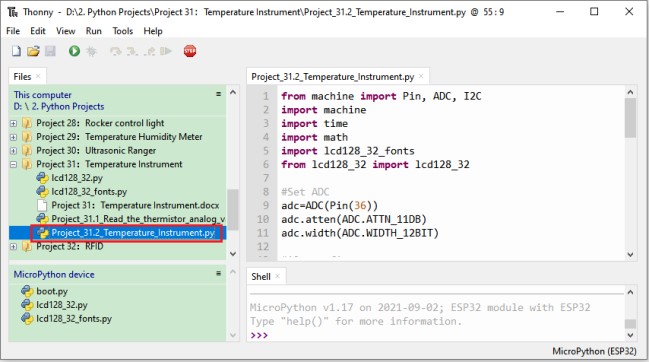The image size is (650, 362).
Task: Expand Project 30: Ultrasonic Ranger folder
Action: pyautogui.click(x=14, y=151)
